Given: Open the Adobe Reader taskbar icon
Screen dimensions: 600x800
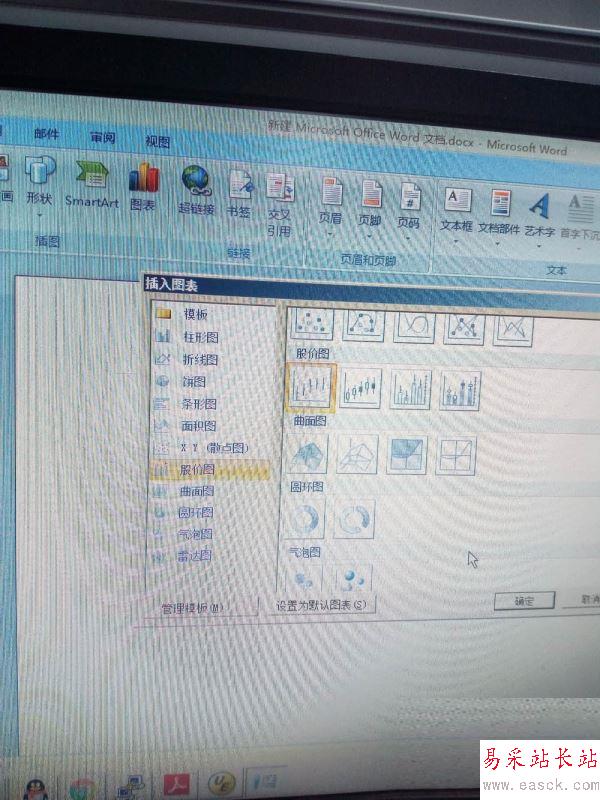Looking at the screenshot, I should 176,785.
